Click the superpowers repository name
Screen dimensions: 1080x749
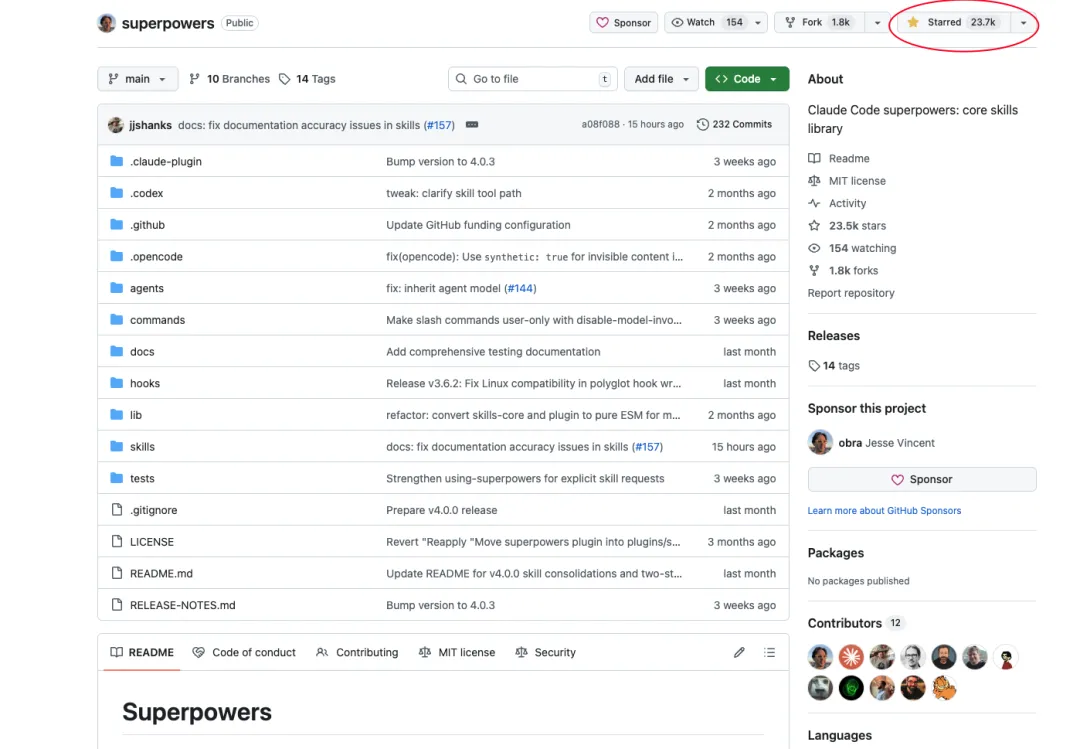point(168,23)
